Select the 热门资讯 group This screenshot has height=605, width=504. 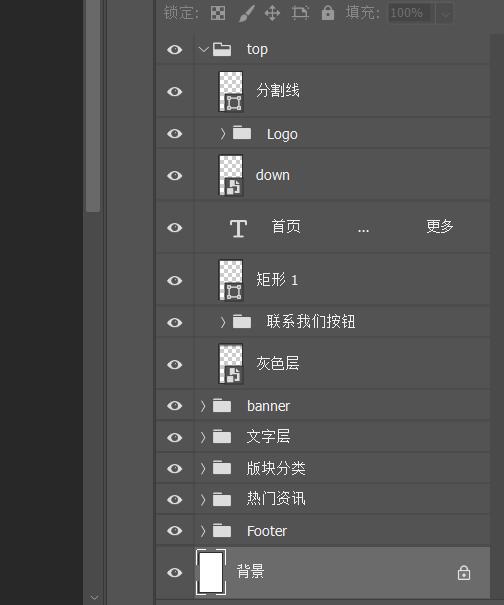(x=323, y=499)
